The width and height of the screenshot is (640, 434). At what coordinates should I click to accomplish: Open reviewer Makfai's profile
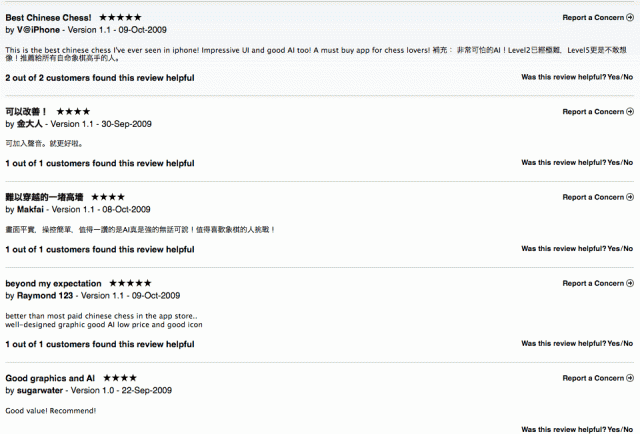pyautogui.click(x=31, y=210)
